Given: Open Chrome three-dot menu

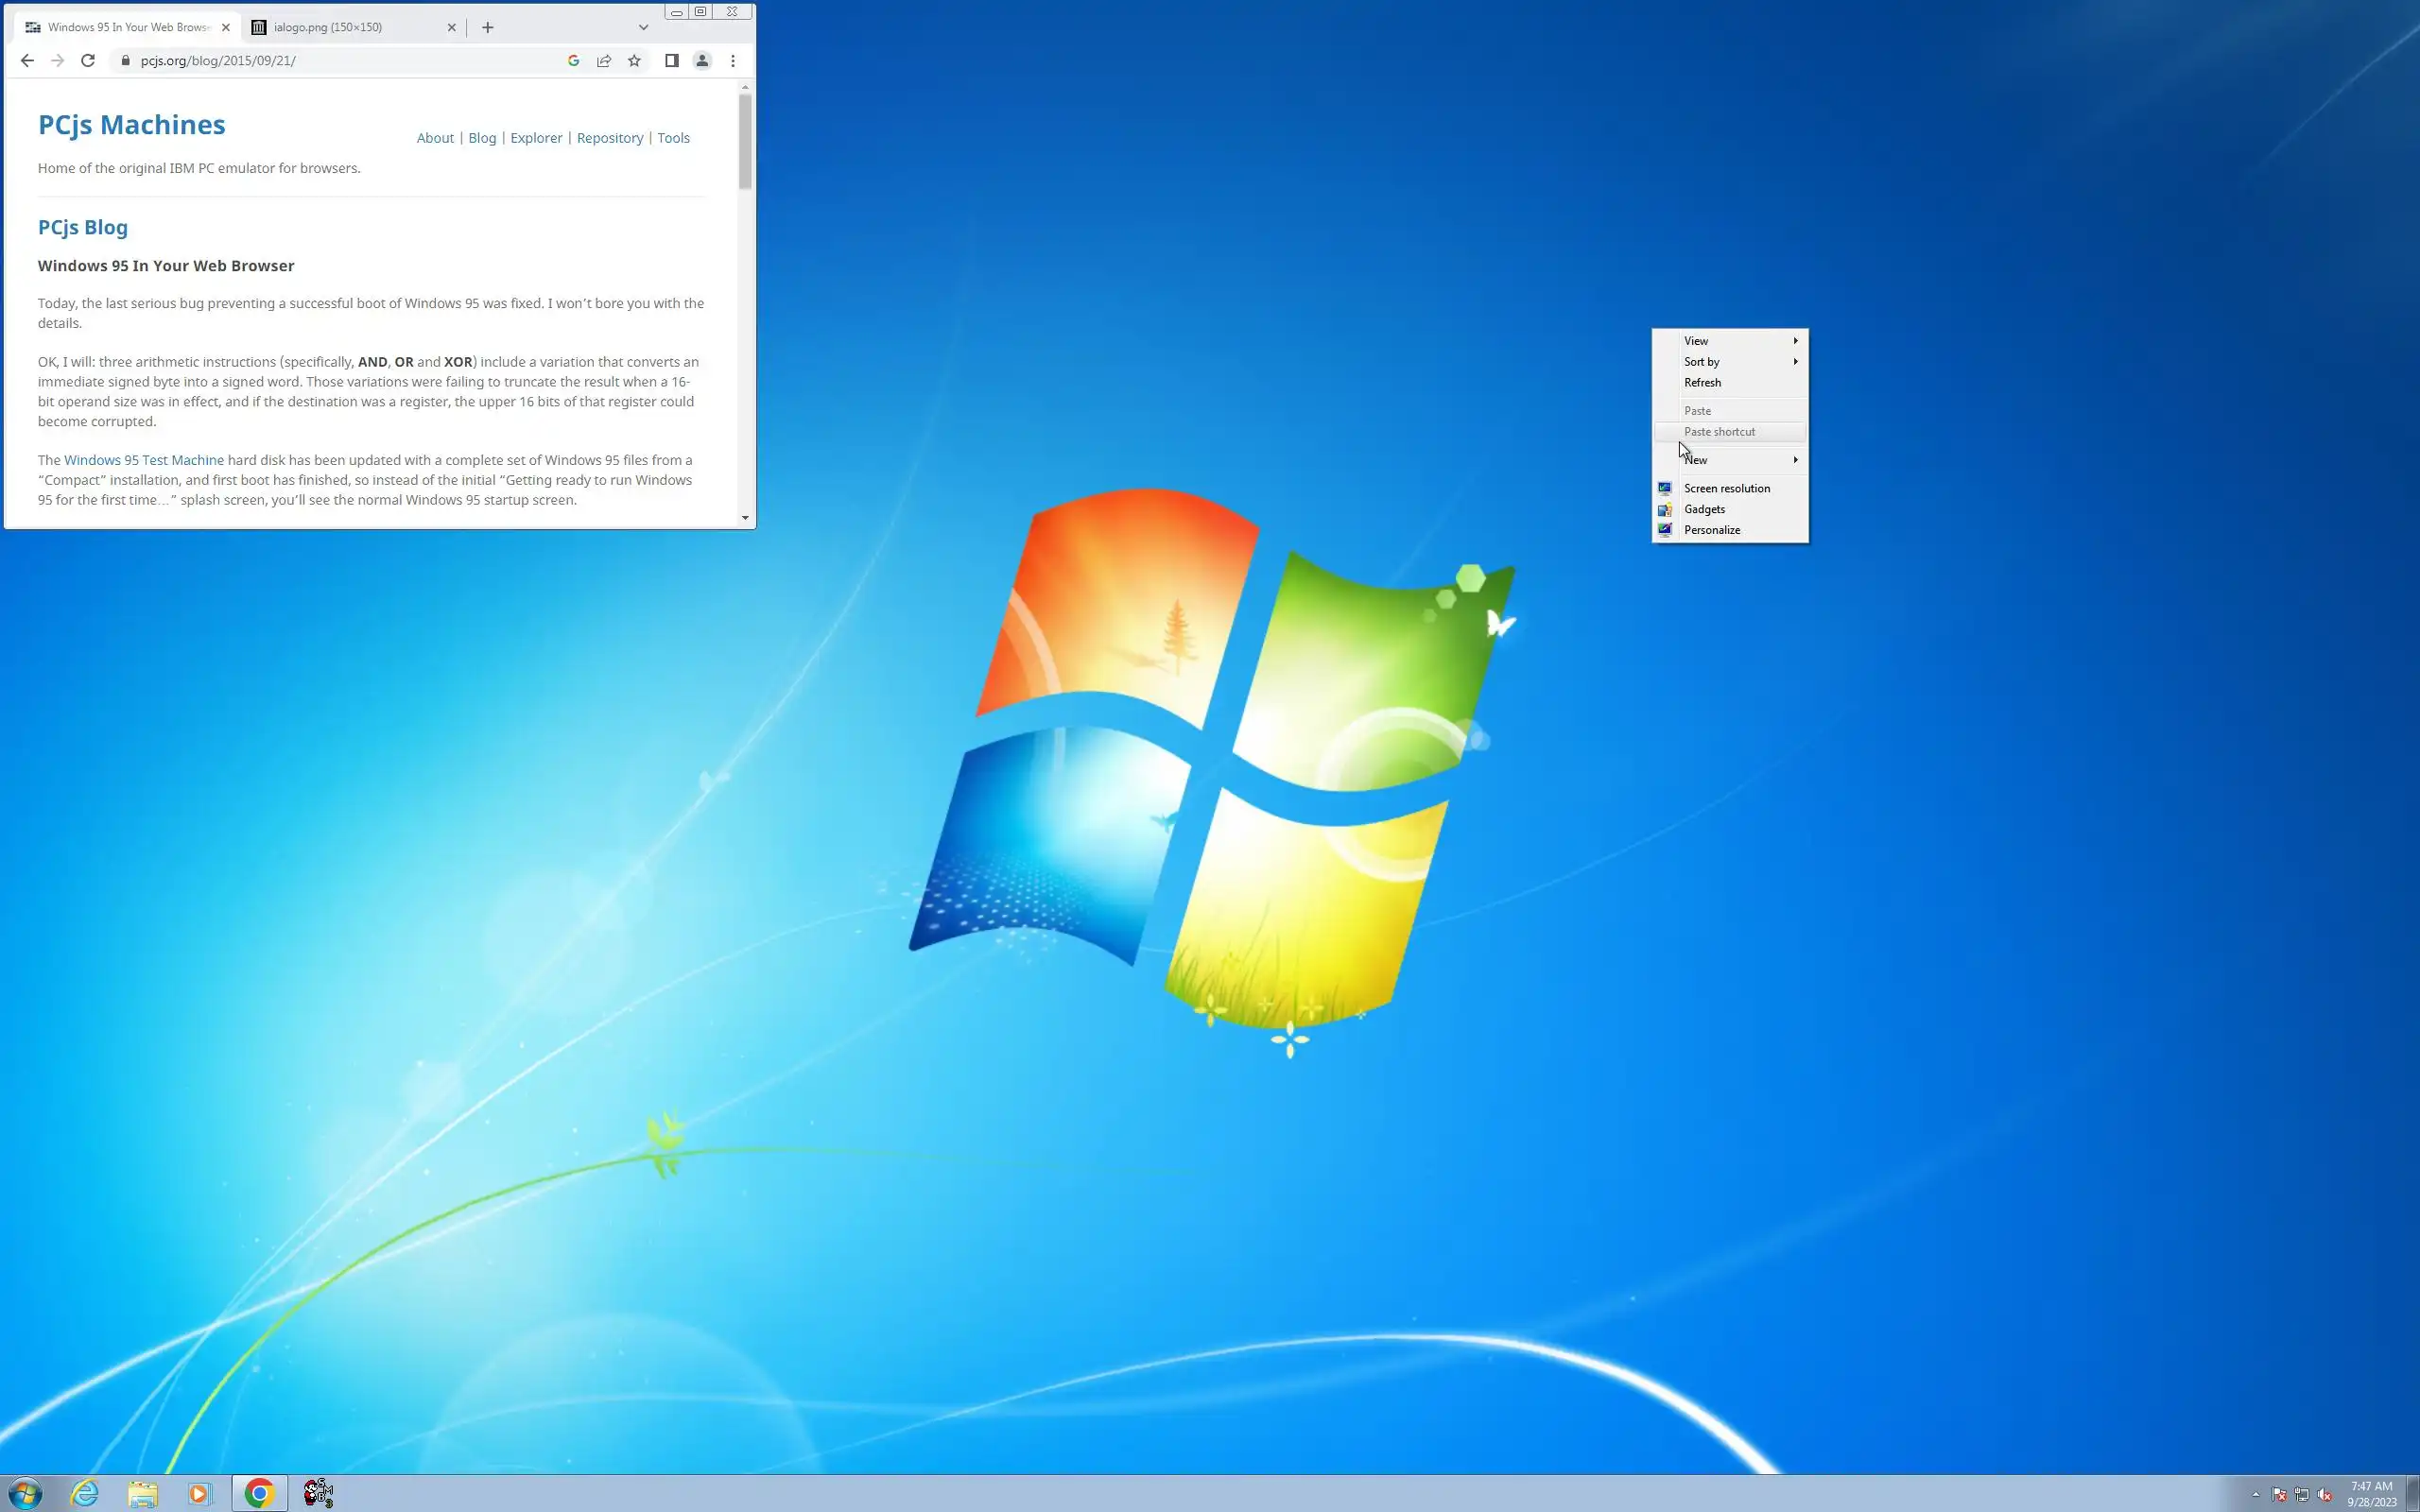Looking at the screenshot, I should [x=733, y=61].
